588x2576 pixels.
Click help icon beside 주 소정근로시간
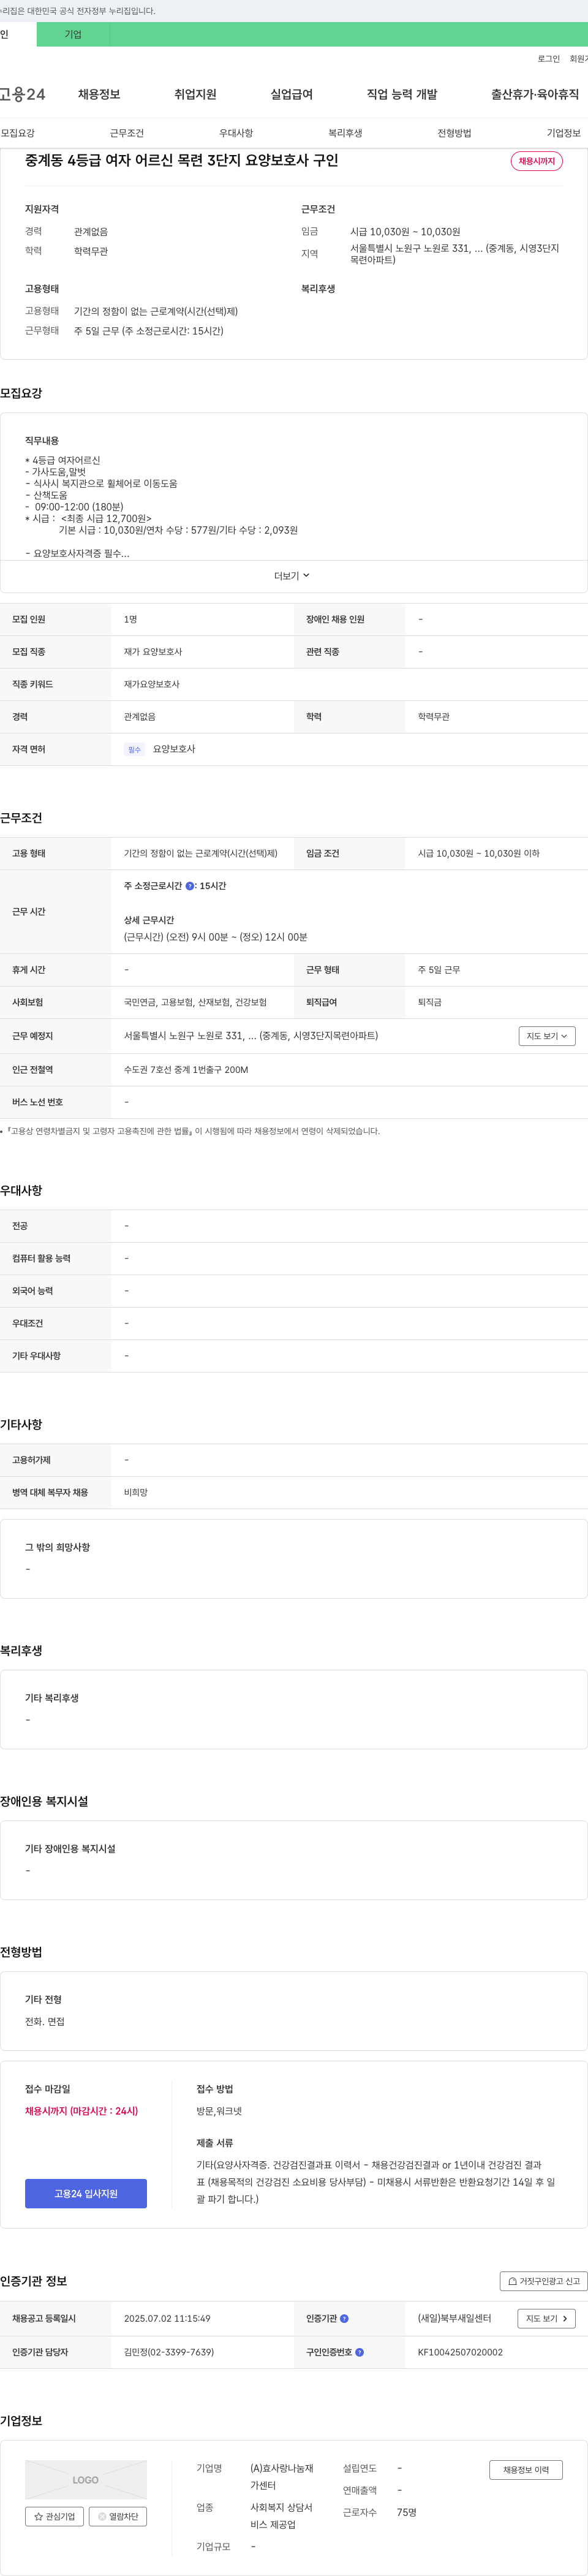[190, 886]
